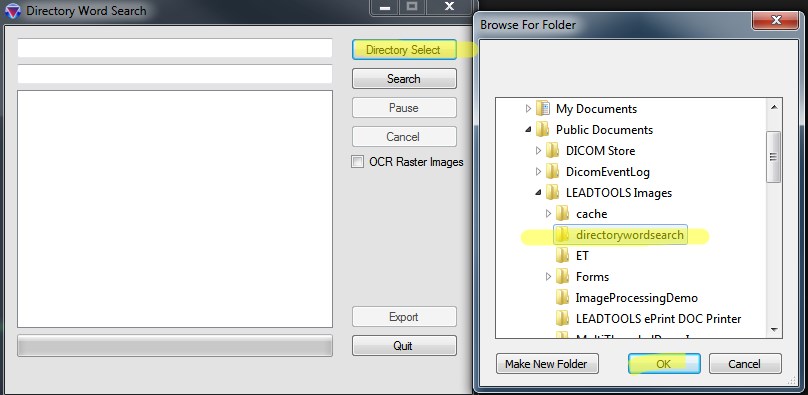Expand the My Documents tree node
This screenshot has height=395, width=808.
[528, 109]
